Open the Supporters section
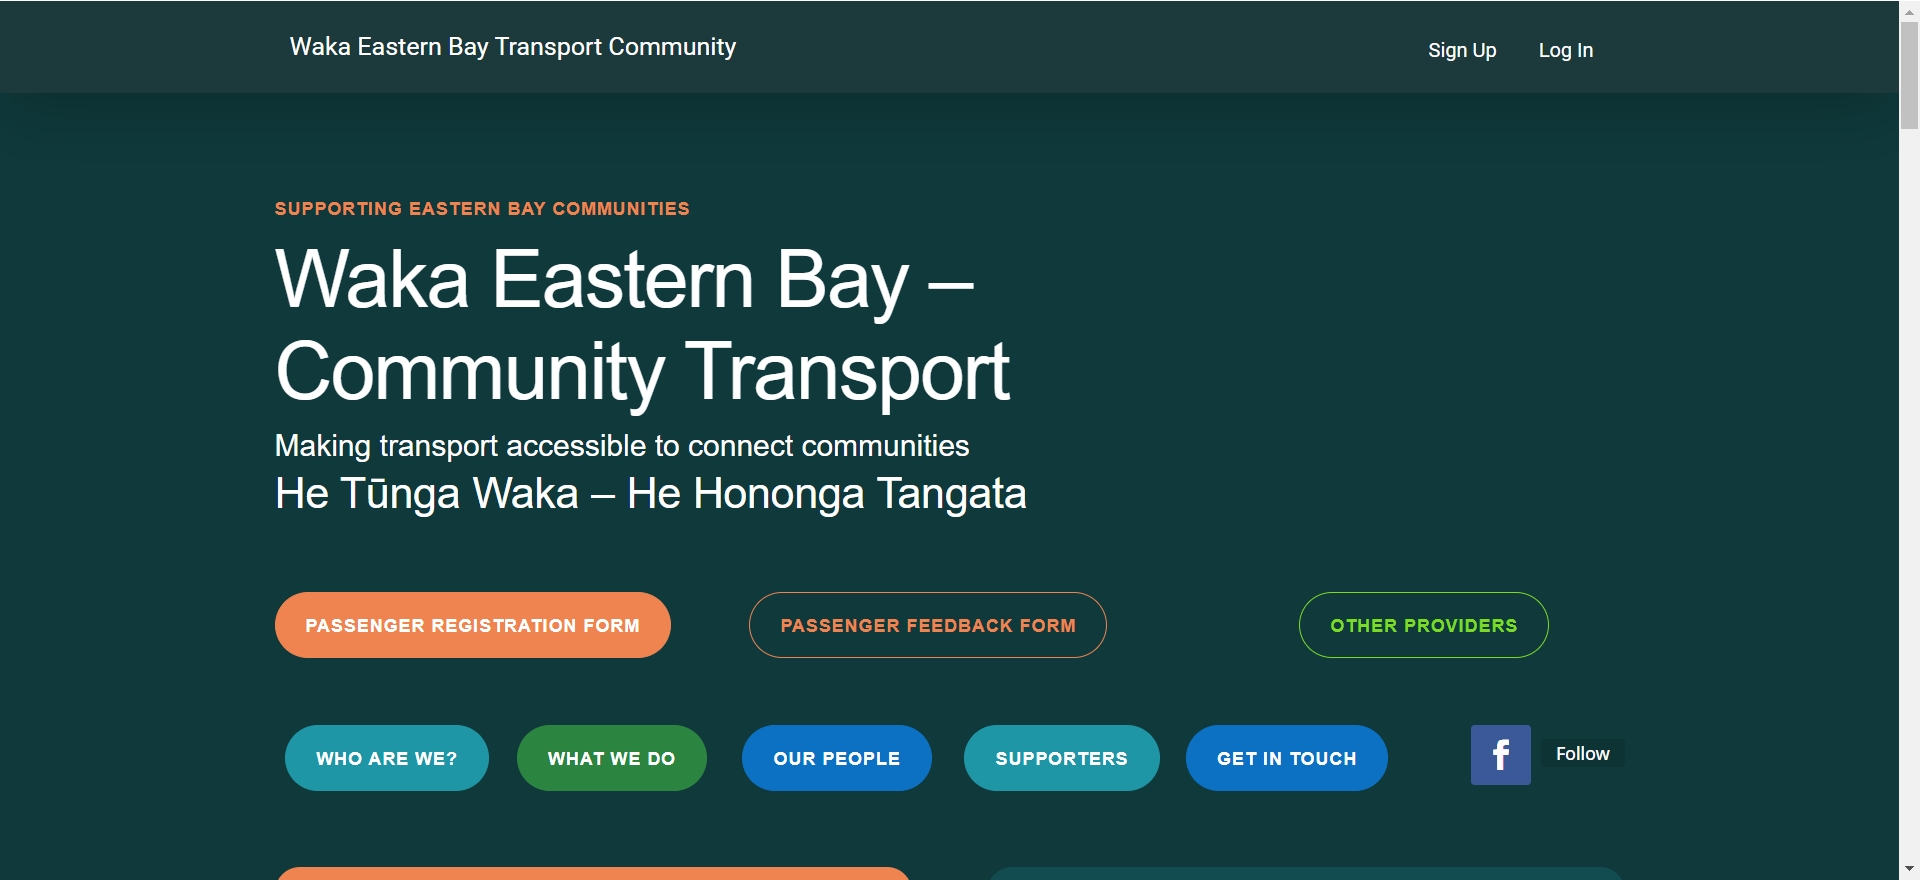 tap(1061, 758)
